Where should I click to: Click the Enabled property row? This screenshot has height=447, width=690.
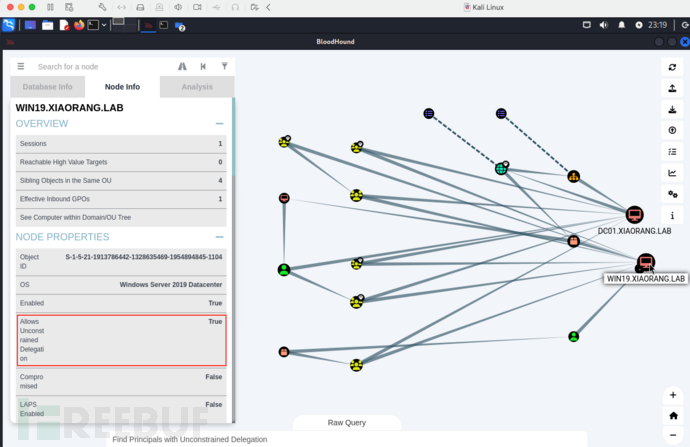[121, 303]
